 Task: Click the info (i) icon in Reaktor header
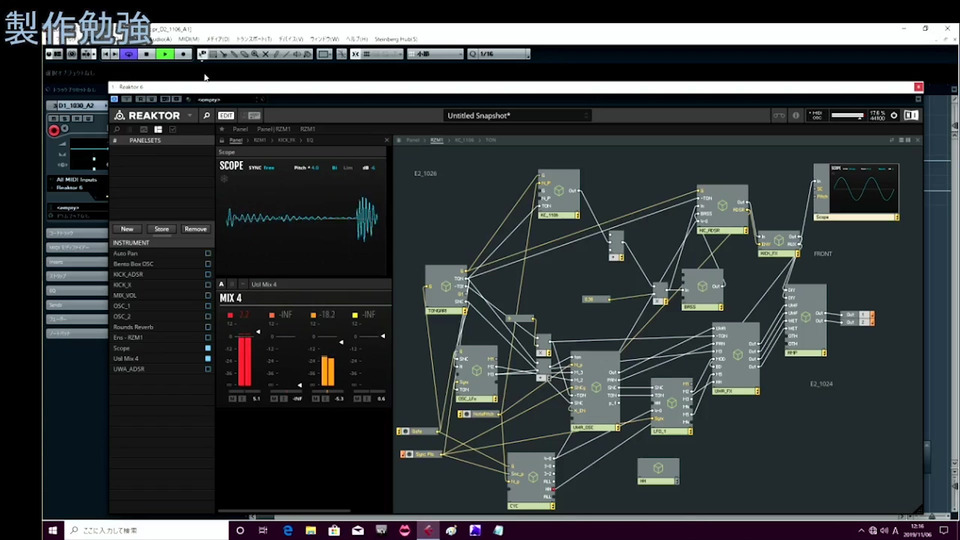(x=795, y=115)
